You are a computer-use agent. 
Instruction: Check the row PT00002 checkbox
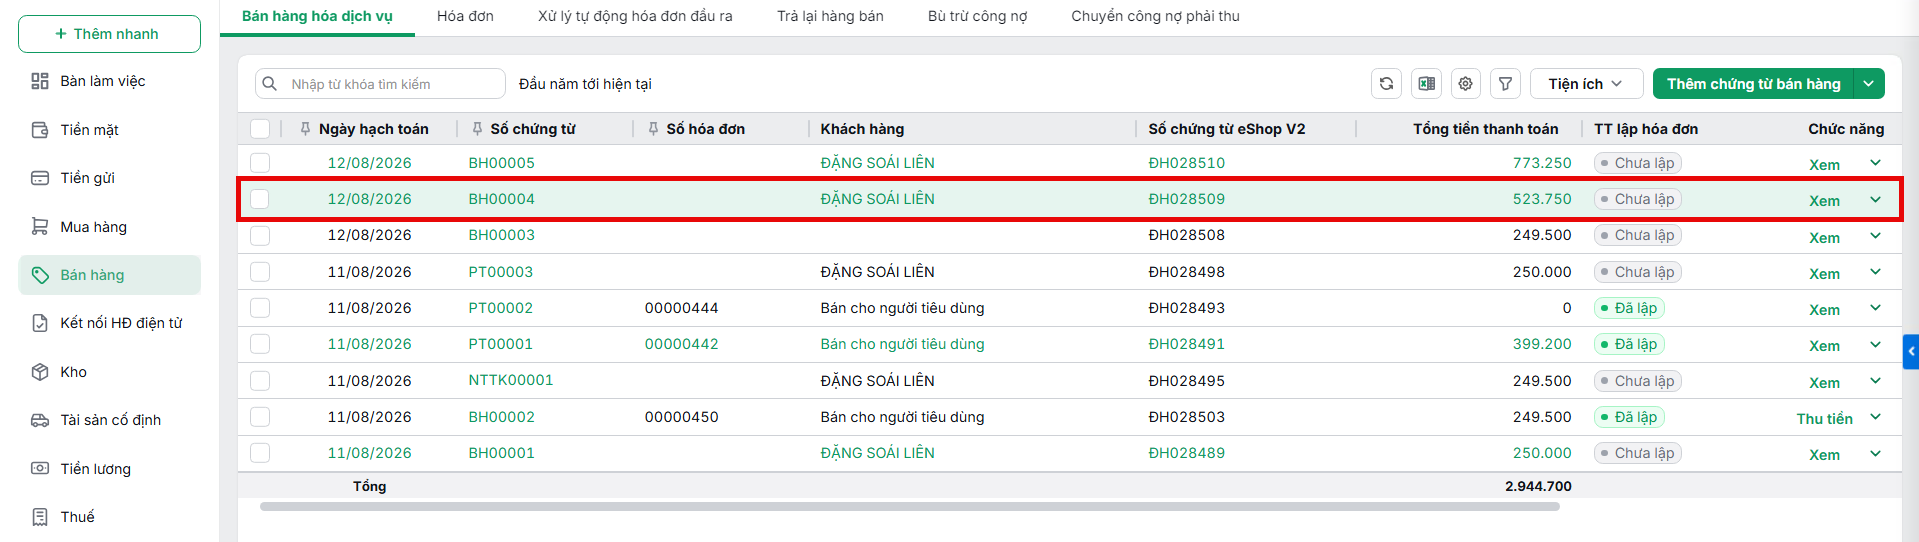click(260, 308)
